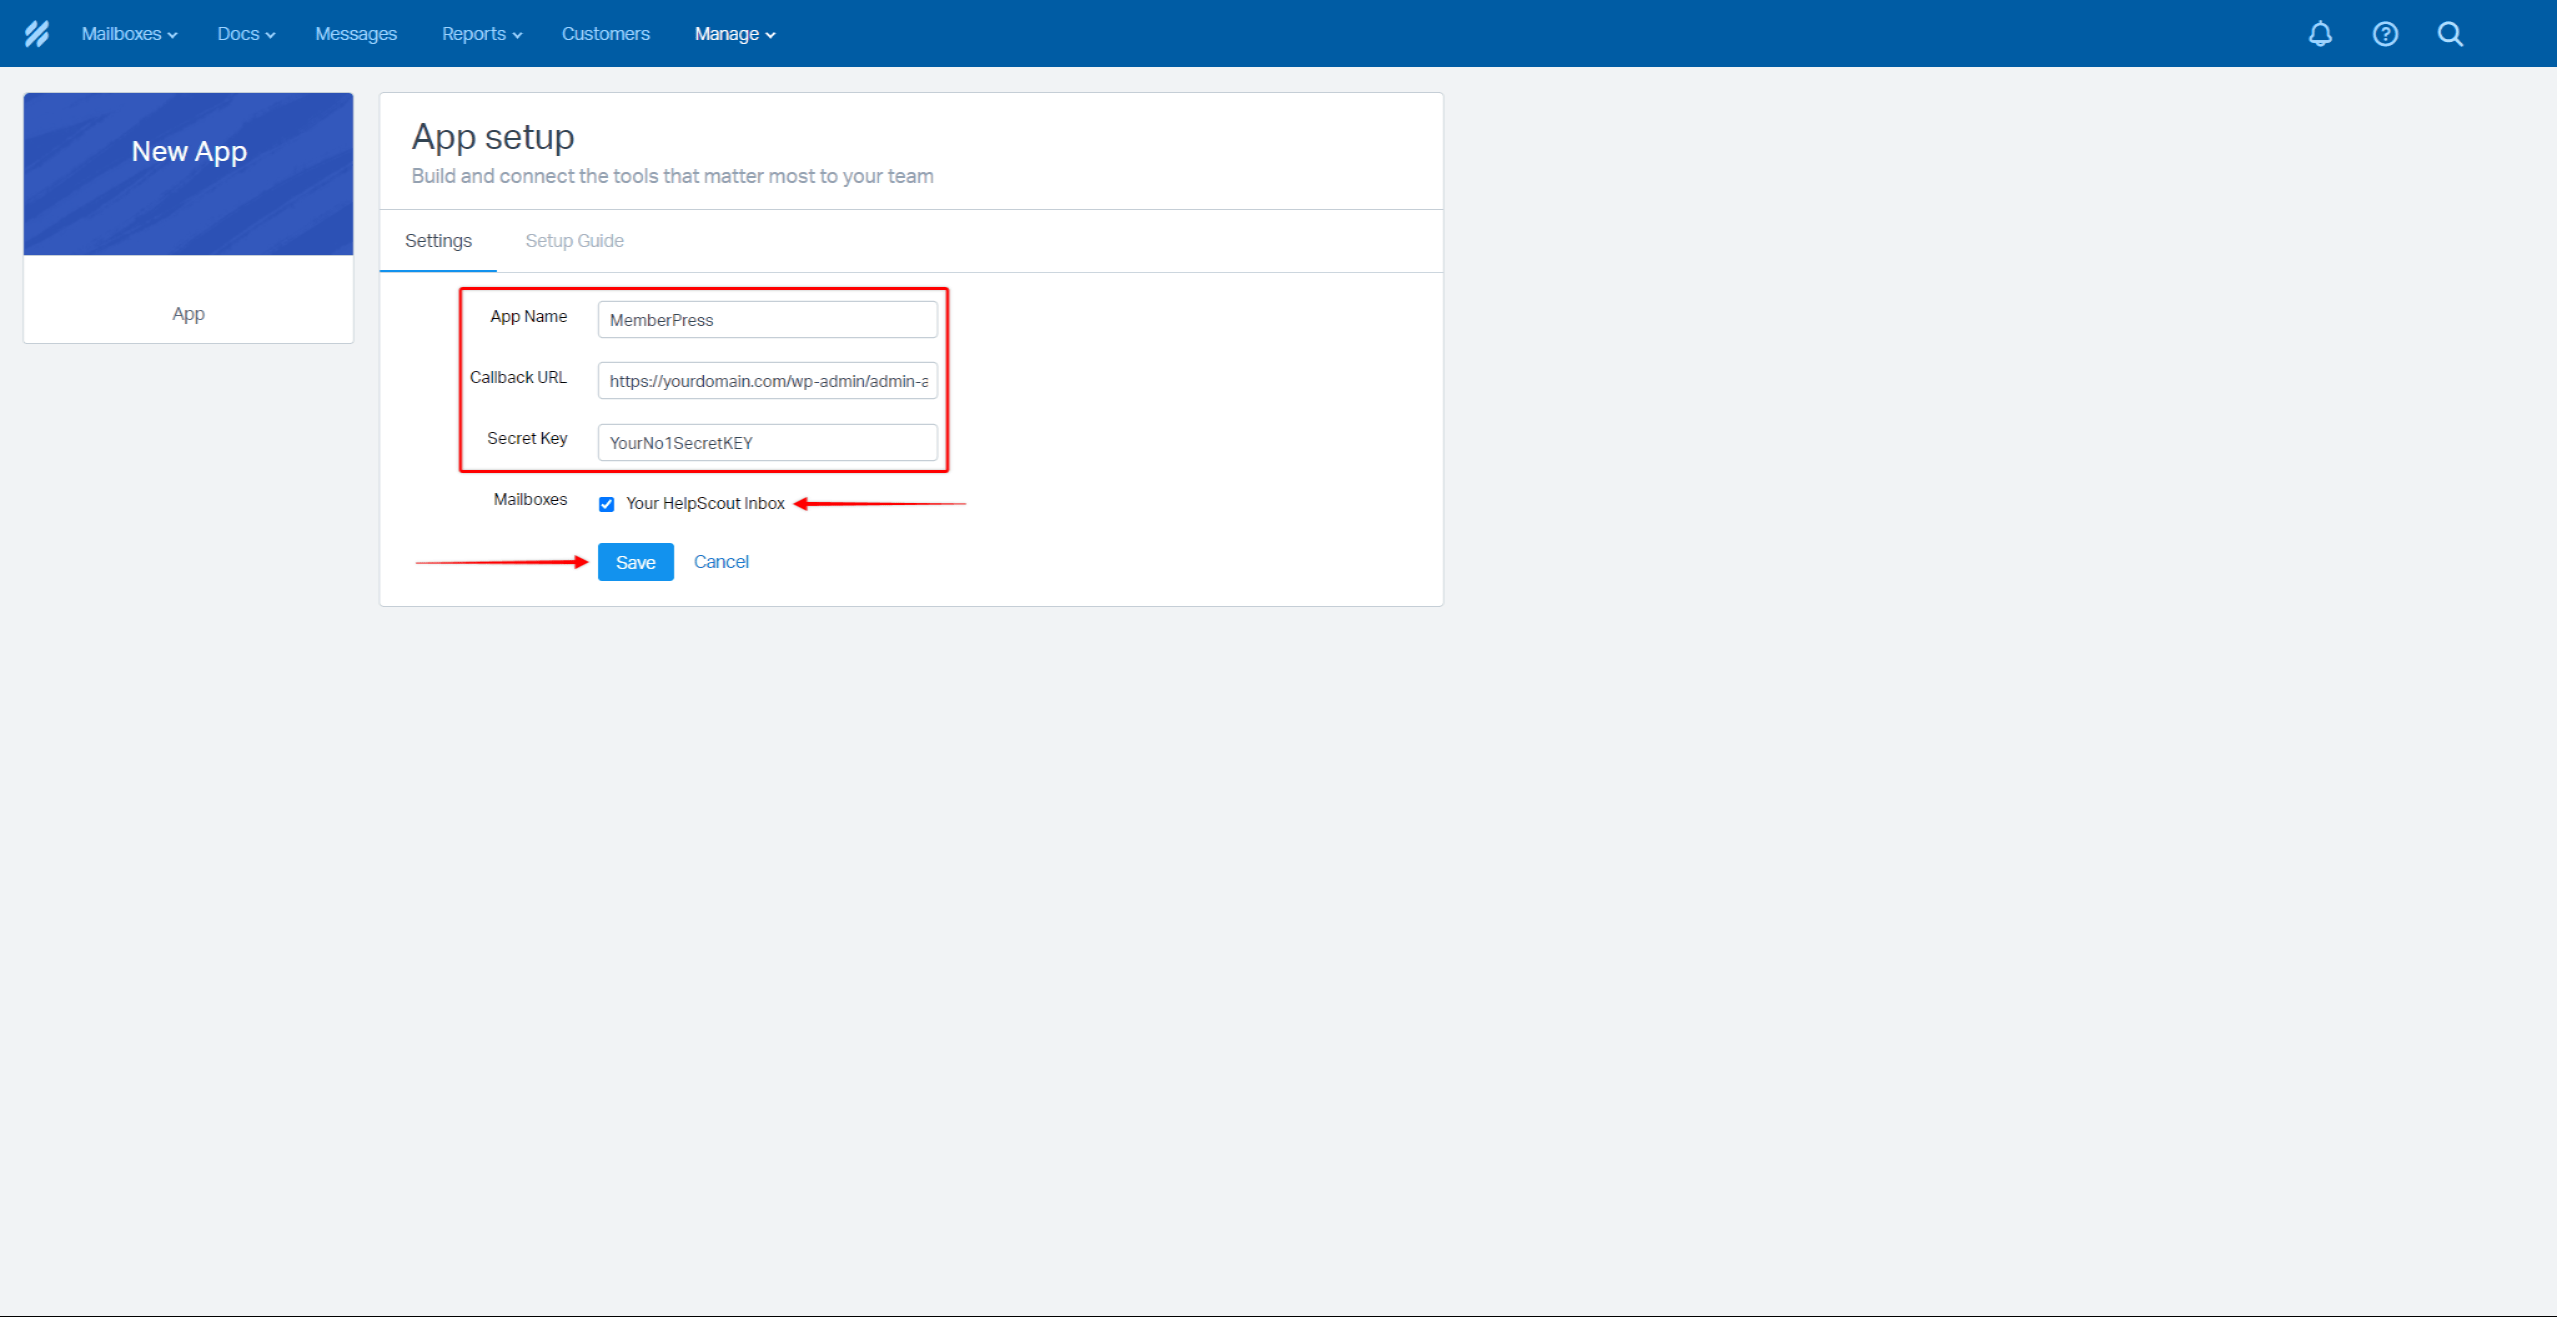Switch to the Settings tab
The width and height of the screenshot is (2557, 1317).
tap(440, 240)
